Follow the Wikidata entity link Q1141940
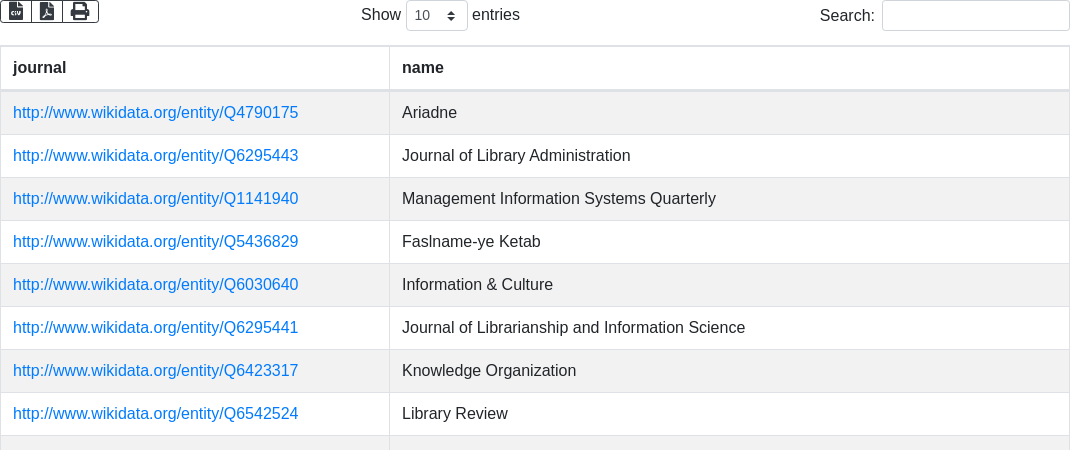 click(155, 199)
